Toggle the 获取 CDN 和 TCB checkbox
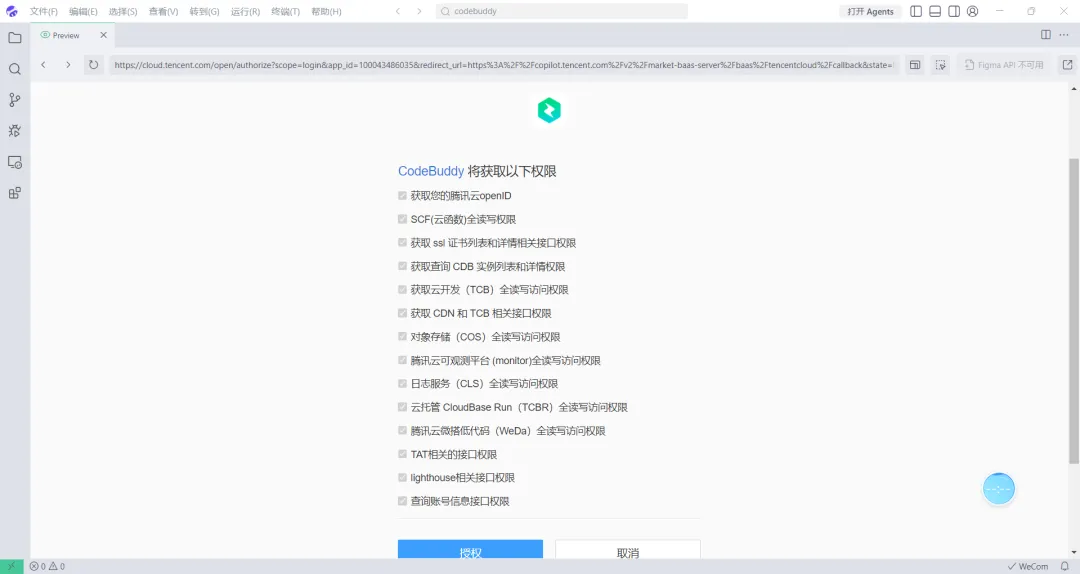The height and width of the screenshot is (574, 1080). coord(402,313)
